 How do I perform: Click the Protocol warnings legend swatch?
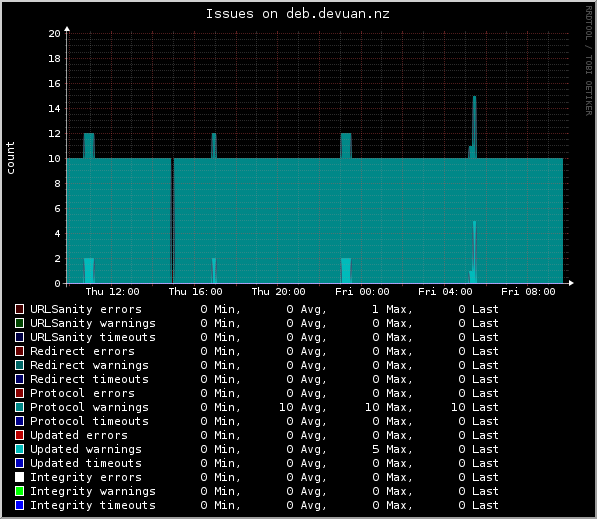[x=19, y=407]
